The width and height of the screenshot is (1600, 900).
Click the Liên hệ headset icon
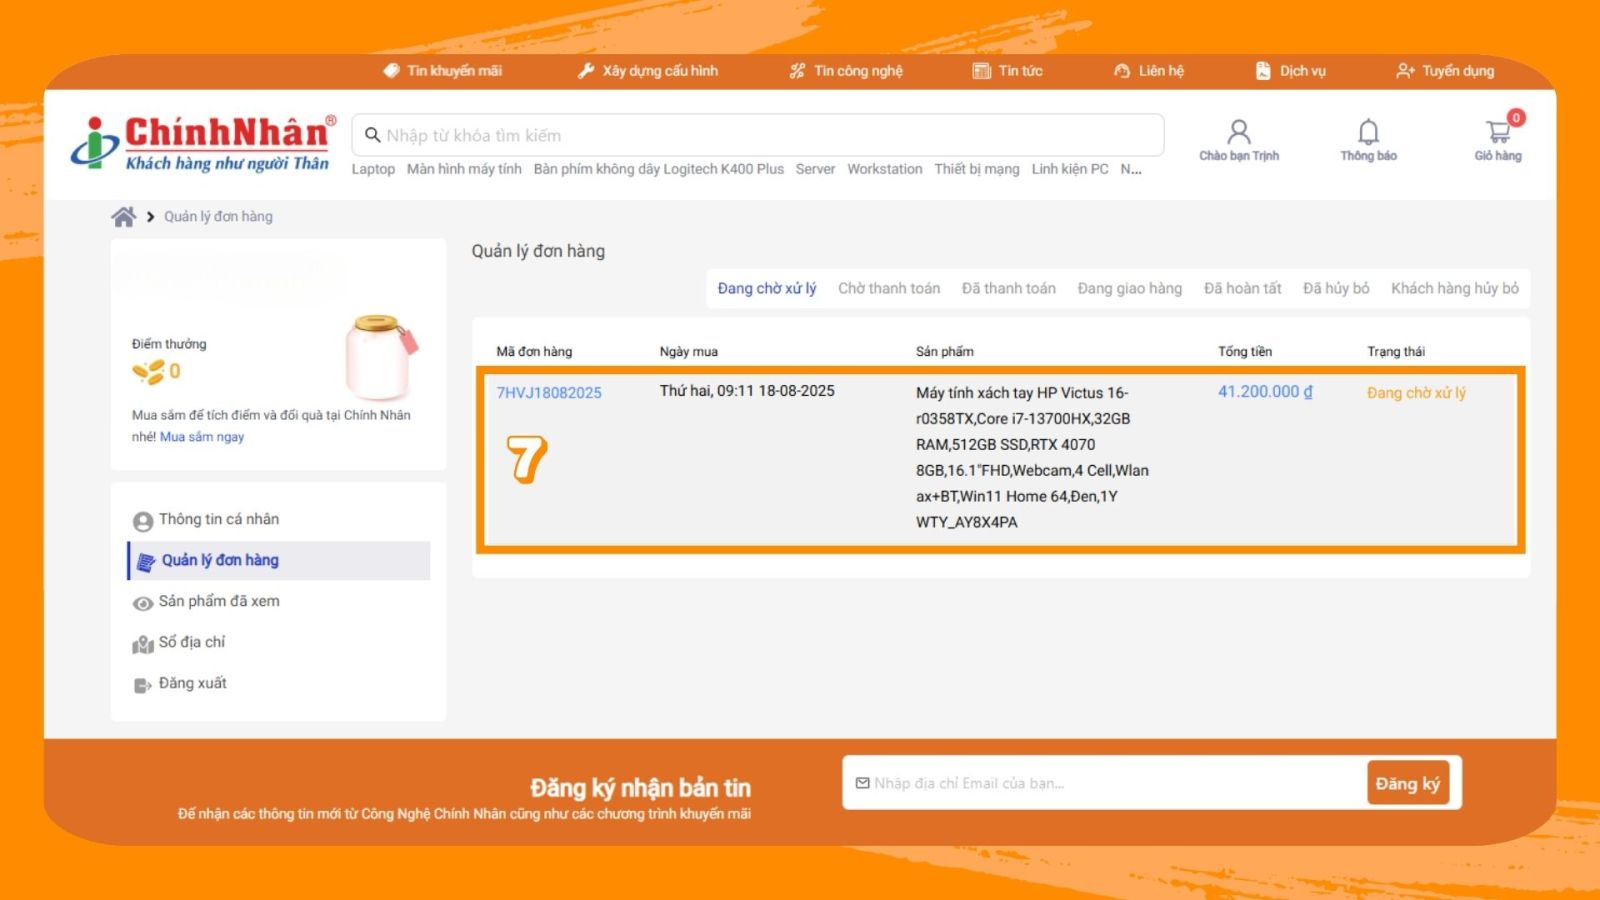tap(1122, 71)
